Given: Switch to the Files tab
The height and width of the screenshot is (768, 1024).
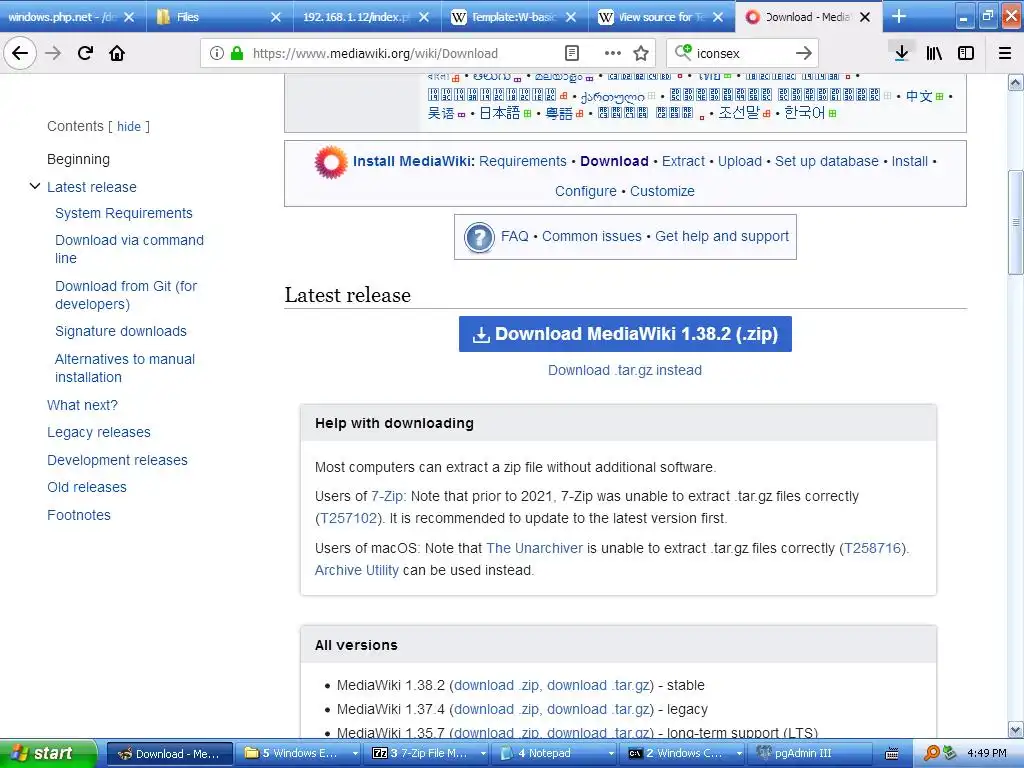Looking at the screenshot, I should coord(209,17).
